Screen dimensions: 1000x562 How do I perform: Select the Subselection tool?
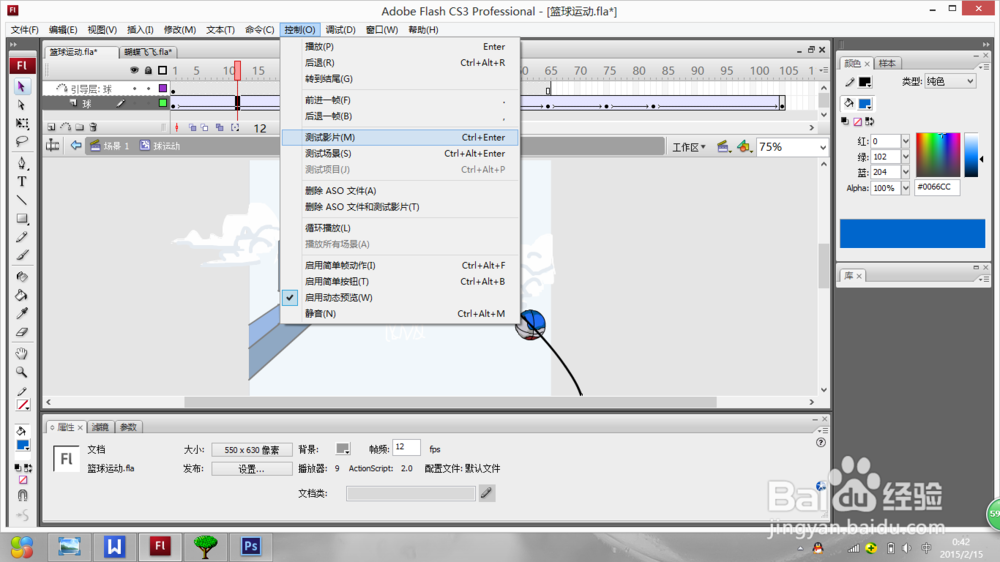[22, 105]
